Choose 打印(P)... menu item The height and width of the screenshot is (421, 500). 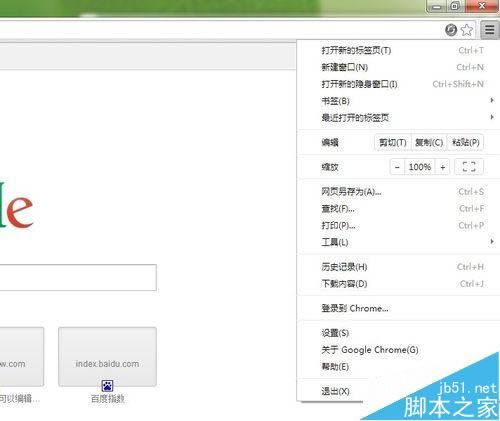398,225
